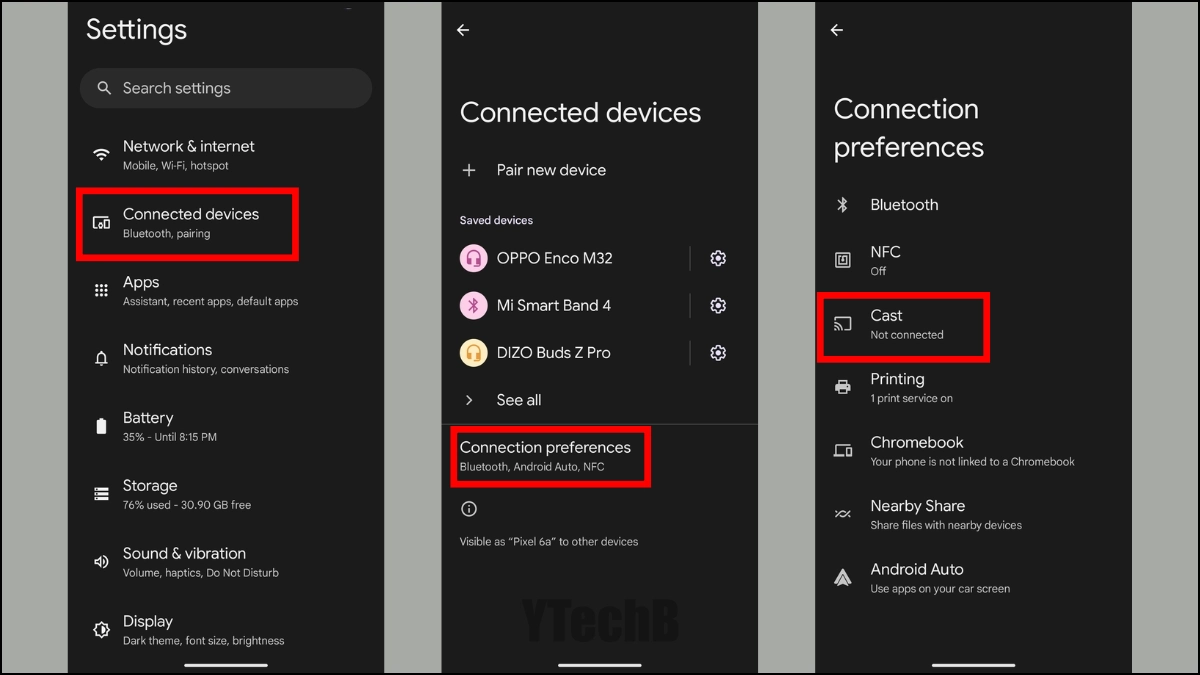Go back from Connected devices screen
This screenshot has height=675, width=1200.
(x=463, y=30)
